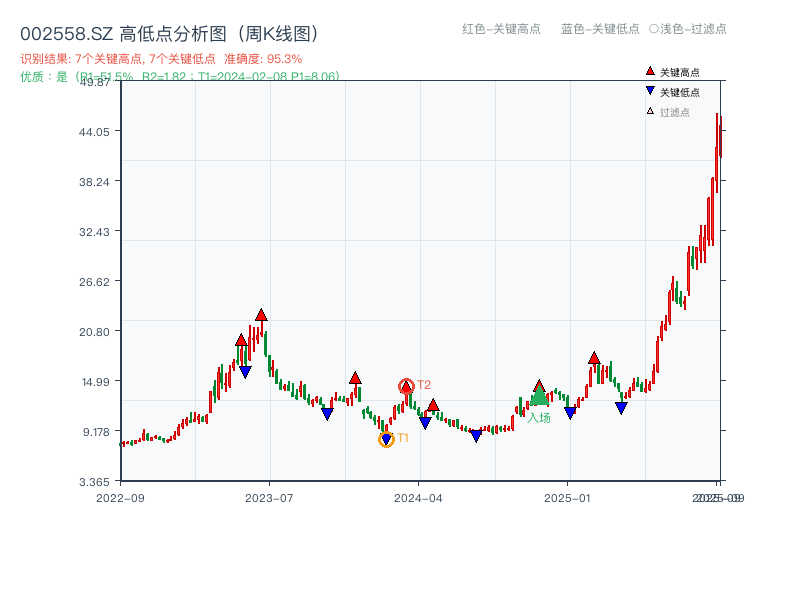Click the 浅色-过滤点 header note
Screen dimensions: 800x600
click(x=688, y=29)
